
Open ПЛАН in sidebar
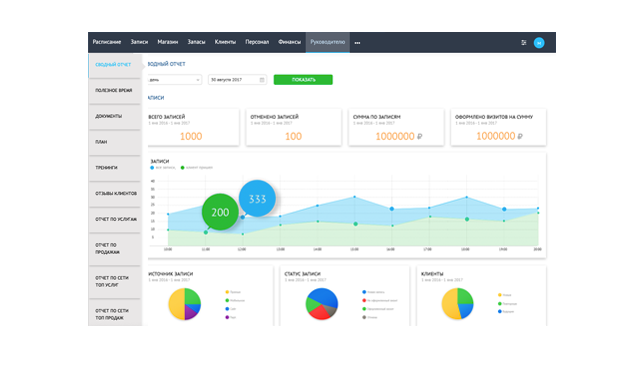point(115,142)
